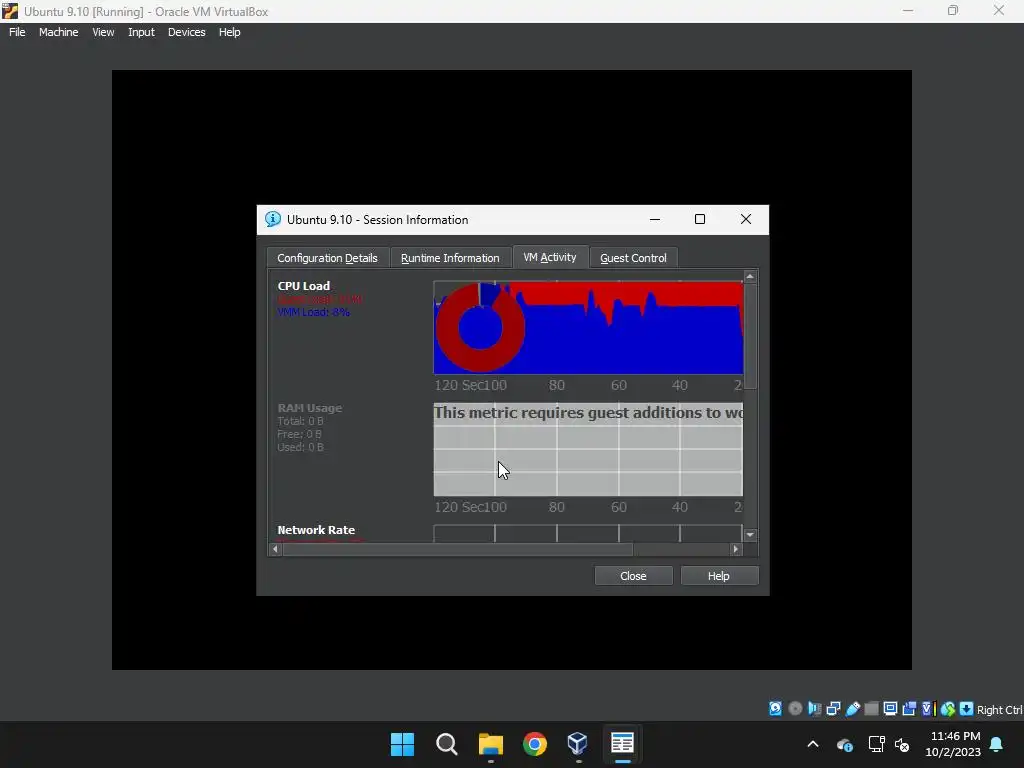Click the optical disc indicator icon
Screen dimensions: 1024x768
[795, 709]
